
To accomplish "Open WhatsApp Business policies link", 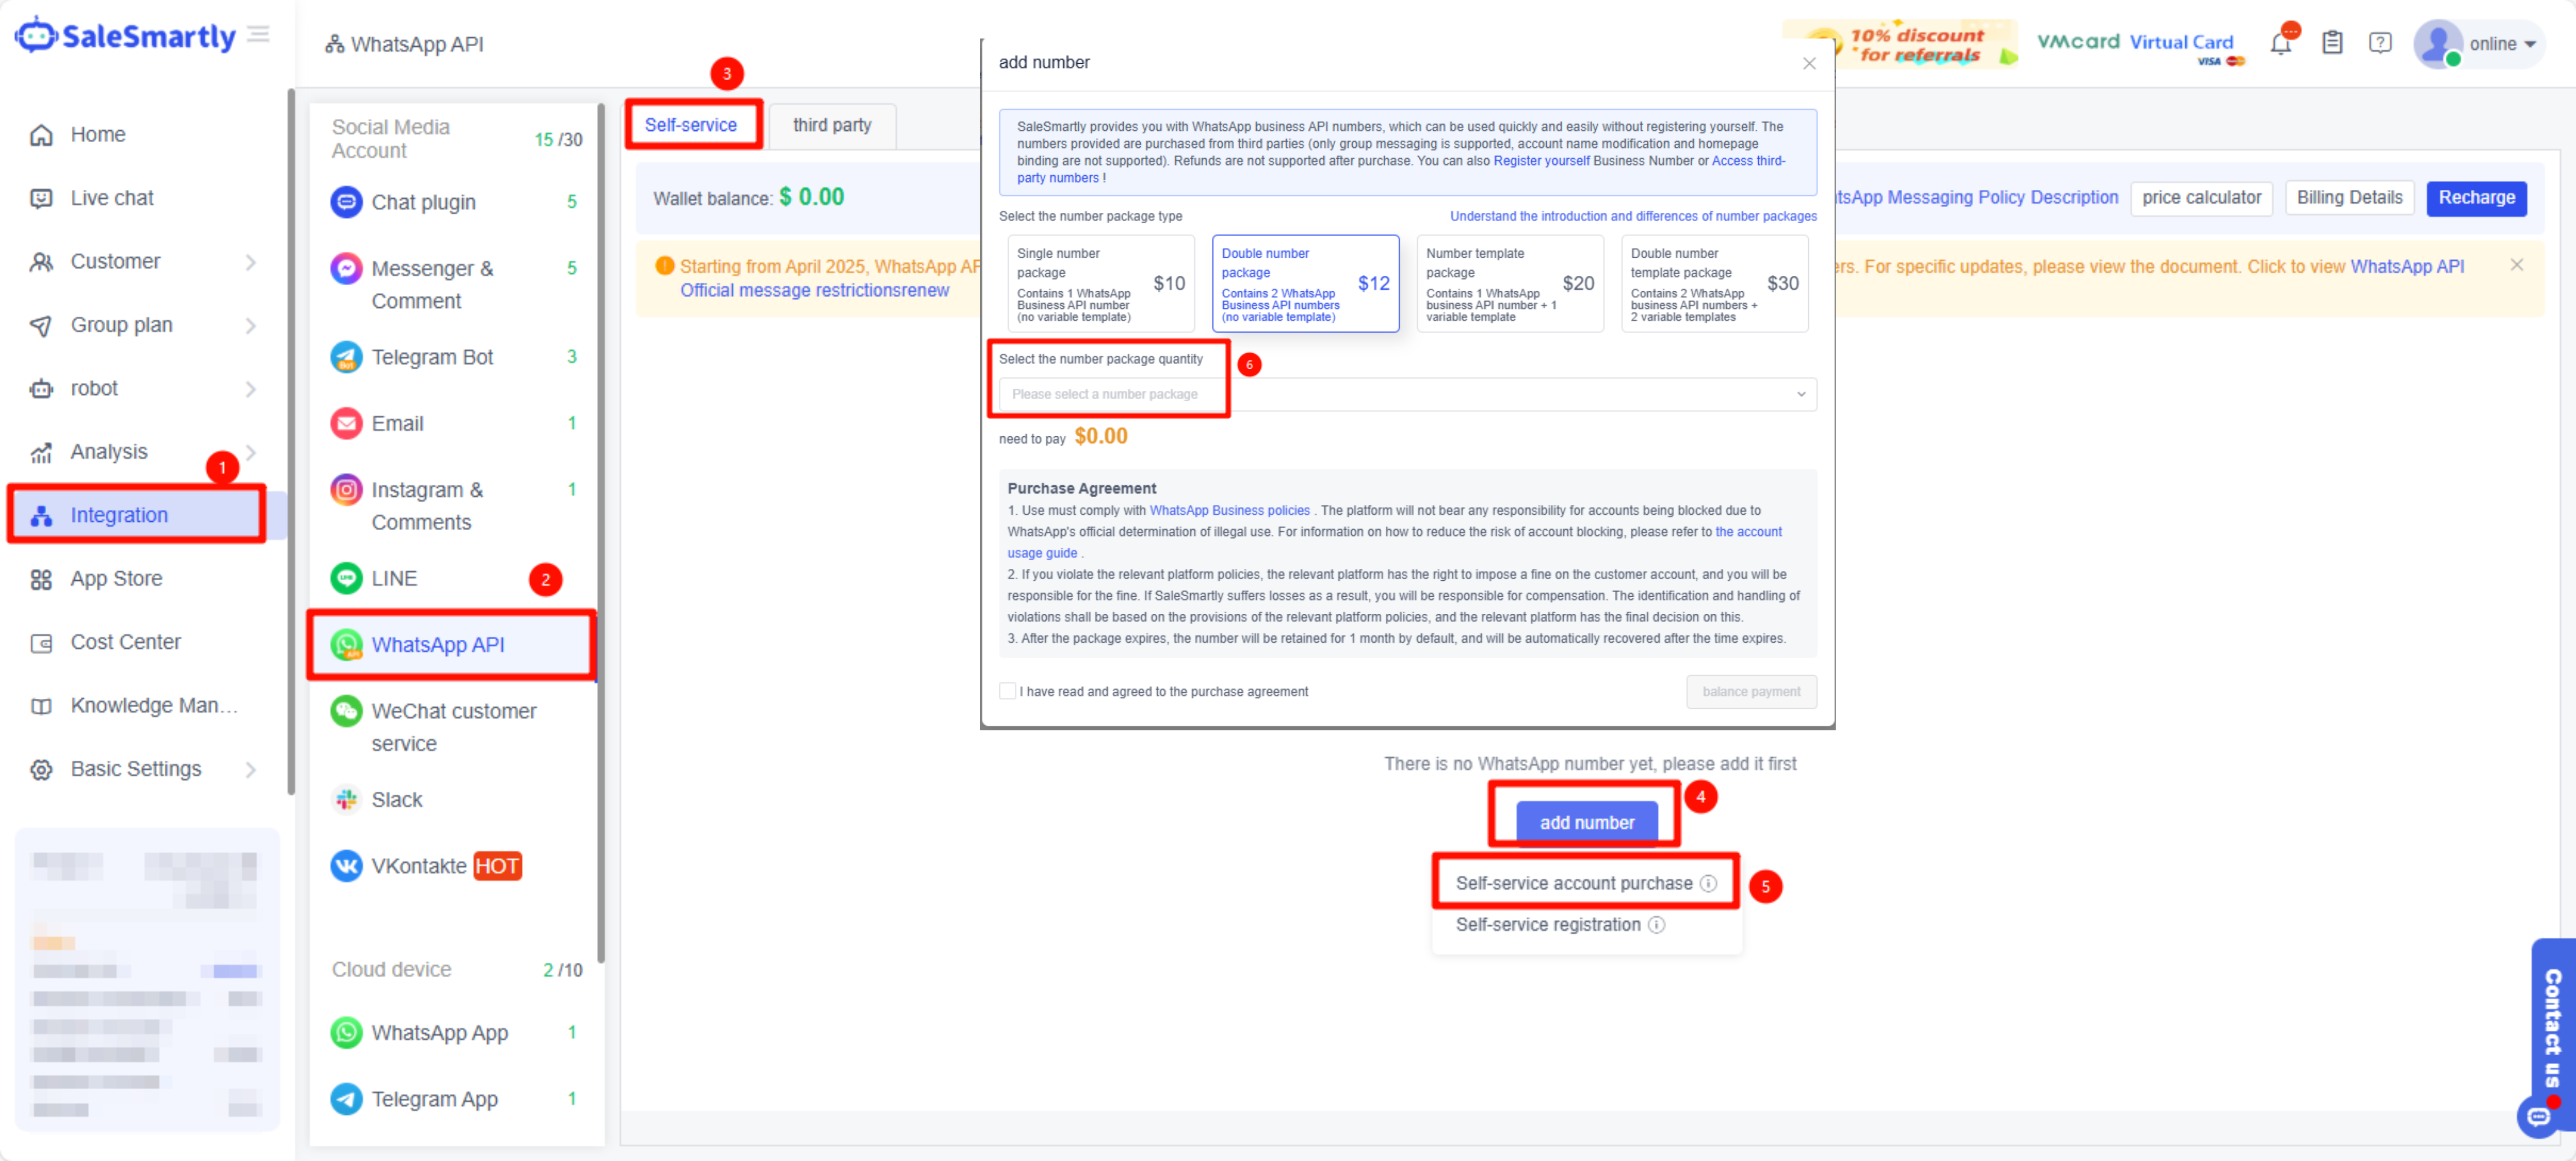I will tap(1229, 510).
